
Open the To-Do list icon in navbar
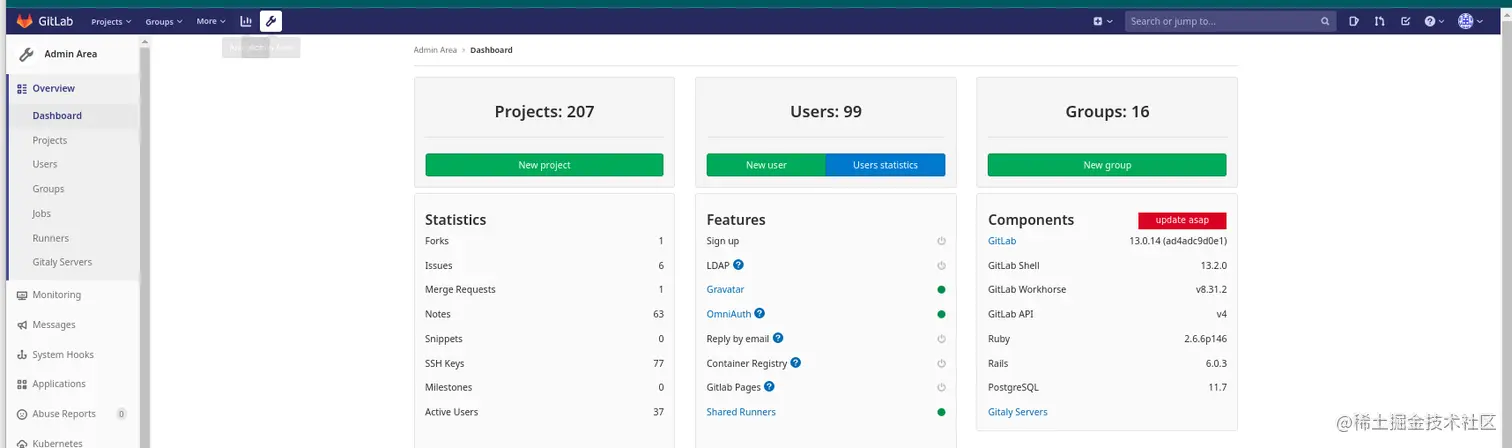pyautogui.click(x=1405, y=21)
